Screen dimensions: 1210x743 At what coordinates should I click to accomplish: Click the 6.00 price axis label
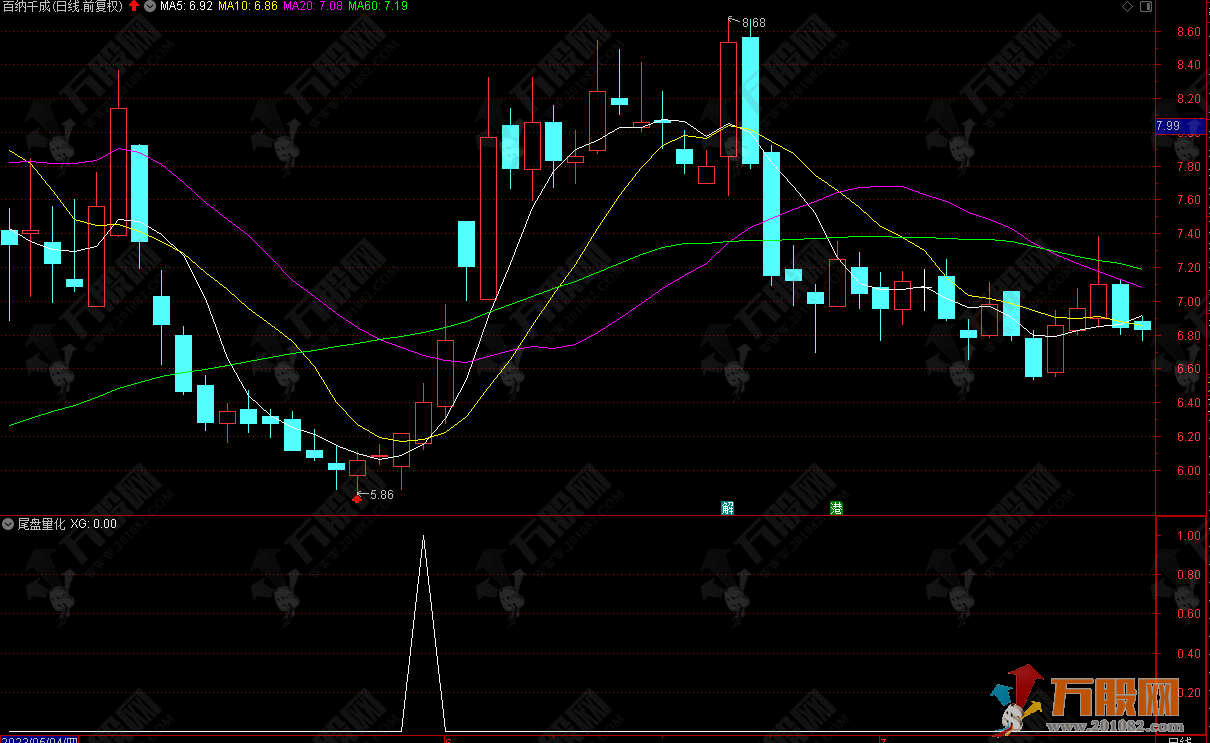click(1189, 471)
